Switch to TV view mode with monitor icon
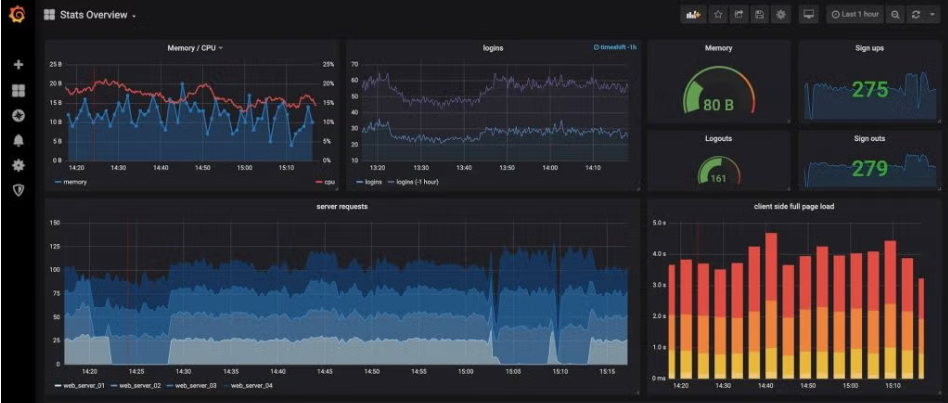Viewport: 948px width, 403px height. [808, 15]
